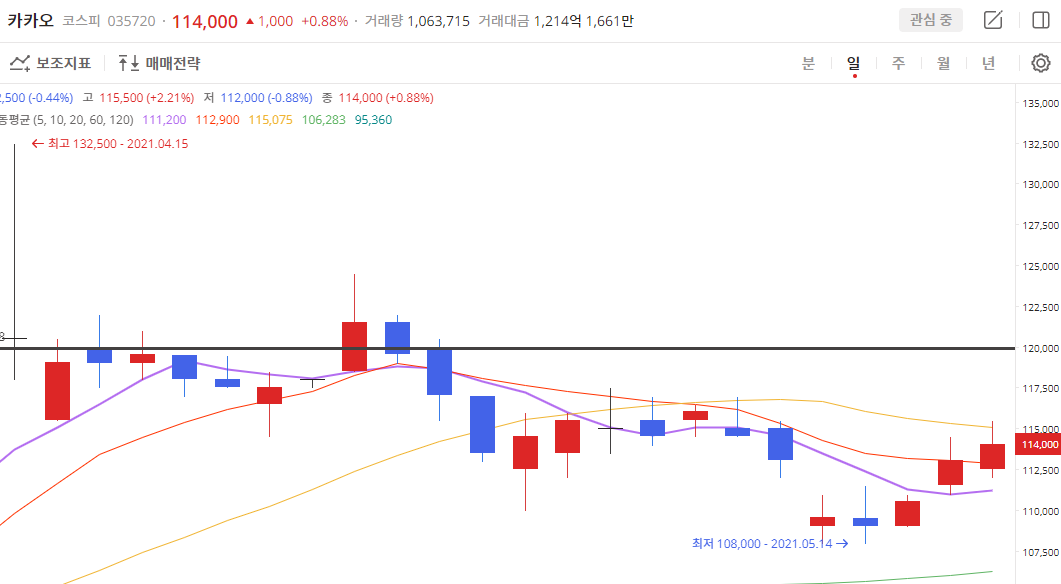Switch to the 분 minute chart tab
The width and height of the screenshot is (1061, 584).
[808, 64]
